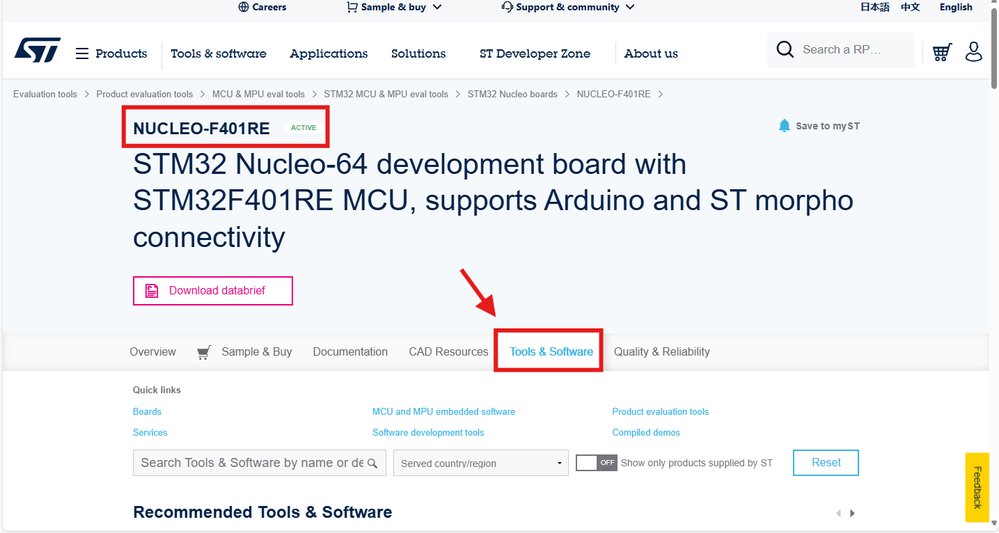Click the NUCLEO-F401RE product title
999x533 pixels.
(201, 129)
